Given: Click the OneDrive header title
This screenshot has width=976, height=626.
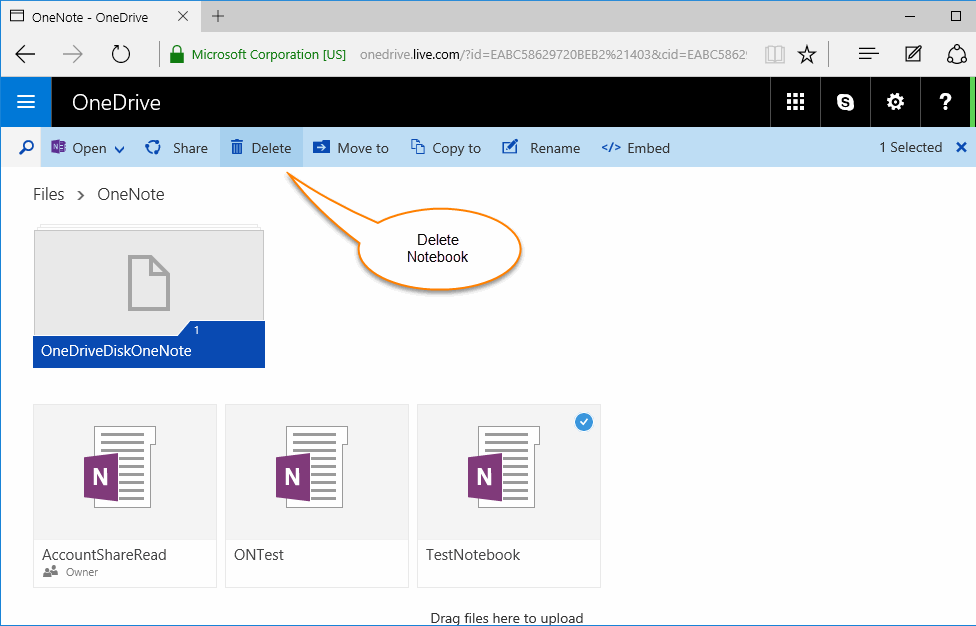Looking at the screenshot, I should (116, 102).
